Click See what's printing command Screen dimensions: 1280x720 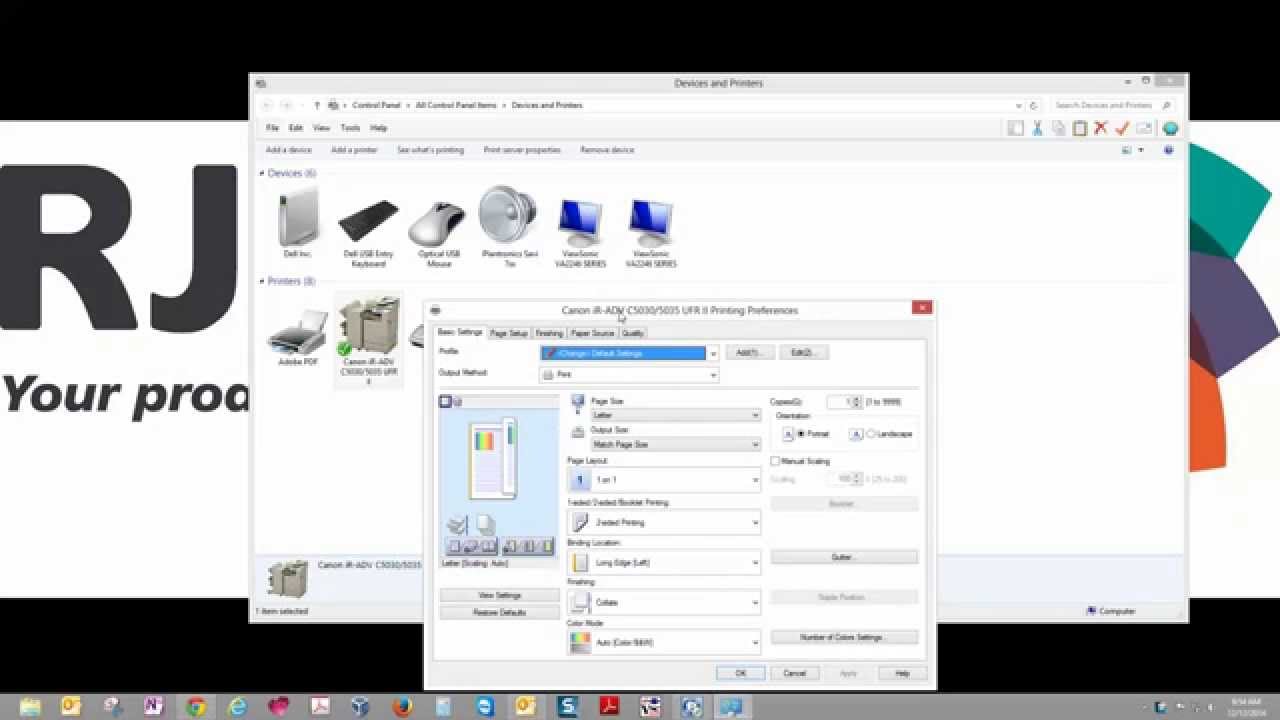(x=430, y=150)
